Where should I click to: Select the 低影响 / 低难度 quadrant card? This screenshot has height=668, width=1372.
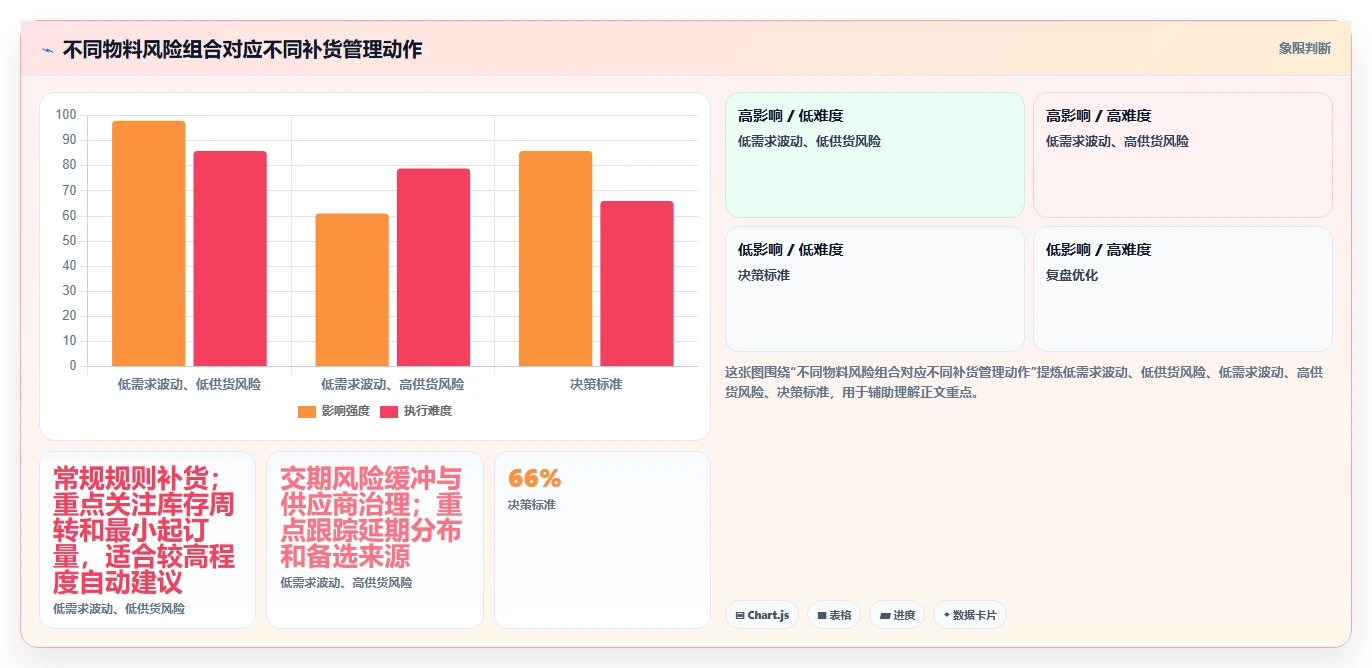pyautogui.click(x=875, y=289)
